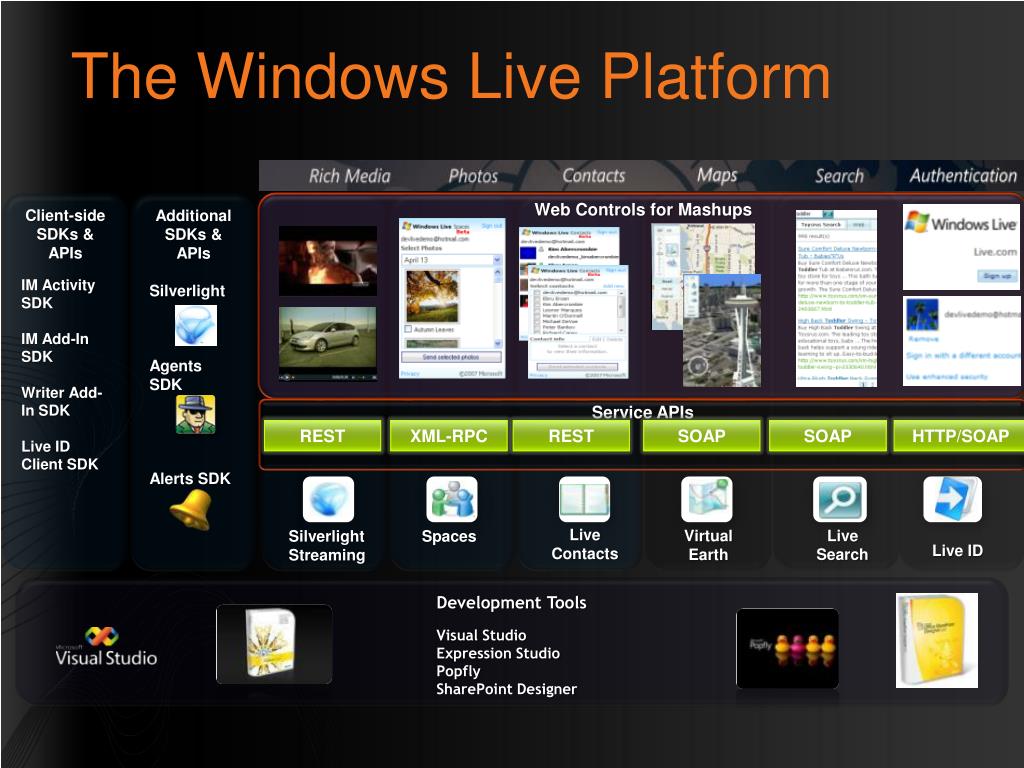The width and height of the screenshot is (1024, 768).
Task: Click the palm tree account picture
Action: coord(922,314)
